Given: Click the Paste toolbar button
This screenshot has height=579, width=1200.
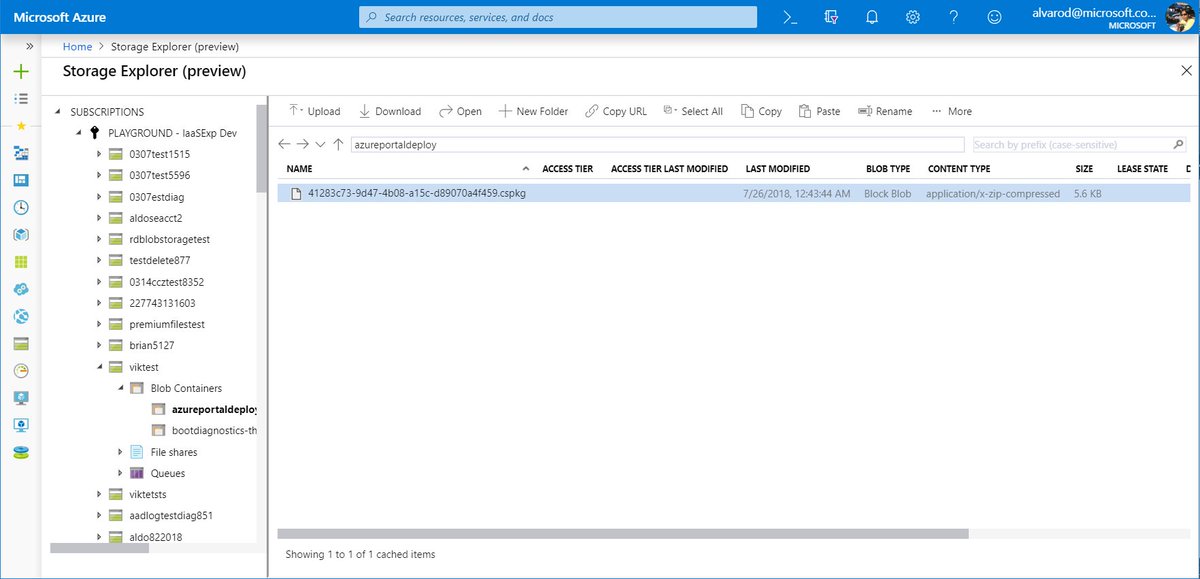Looking at the screenshot, I should [x=819, y=111].
